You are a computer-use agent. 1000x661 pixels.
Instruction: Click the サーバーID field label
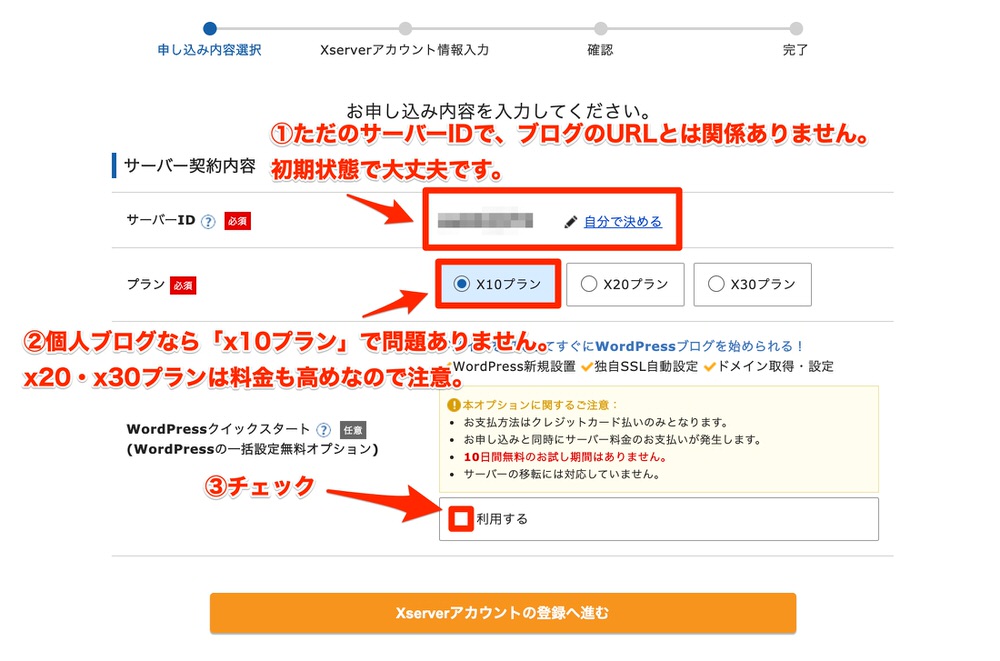(x=161, y=220)
